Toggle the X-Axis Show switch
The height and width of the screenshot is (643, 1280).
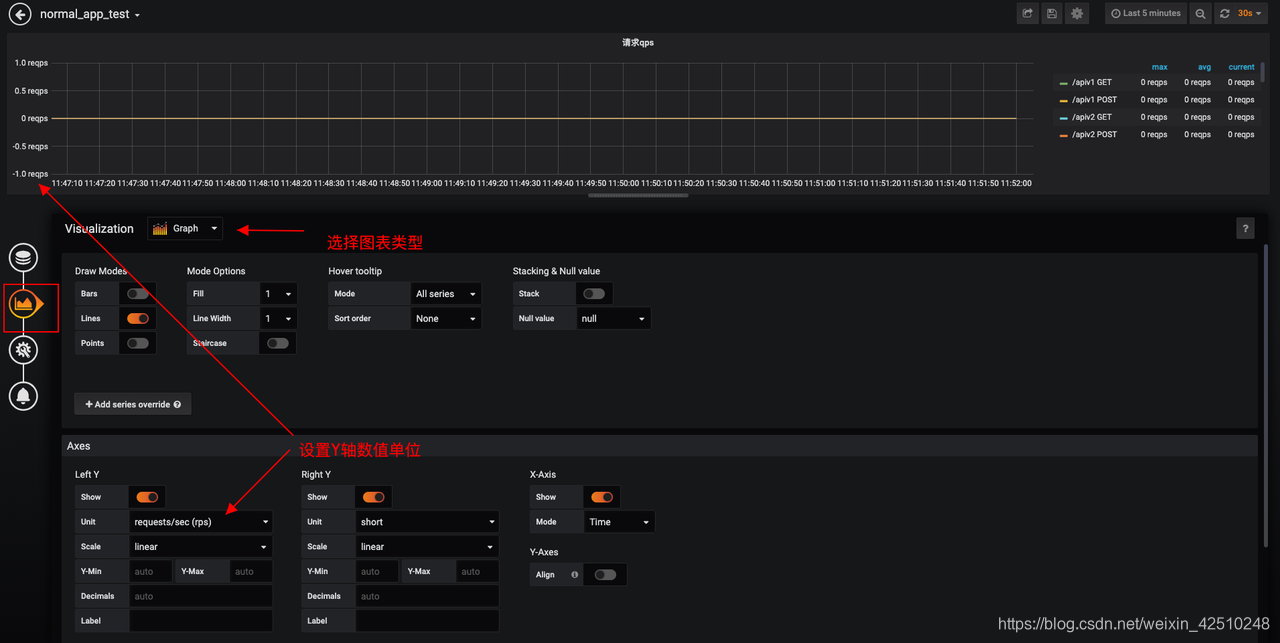click(x=602, y=497)
